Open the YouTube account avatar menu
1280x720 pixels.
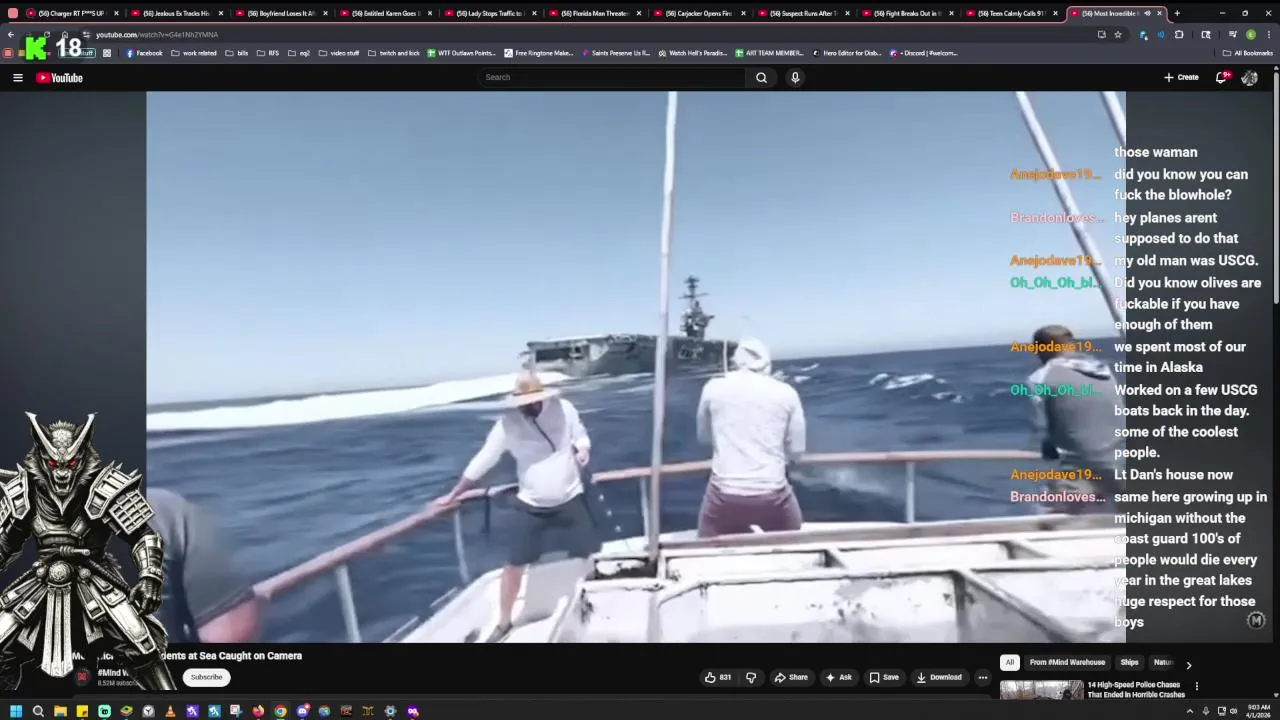[x=1249, y=77]
